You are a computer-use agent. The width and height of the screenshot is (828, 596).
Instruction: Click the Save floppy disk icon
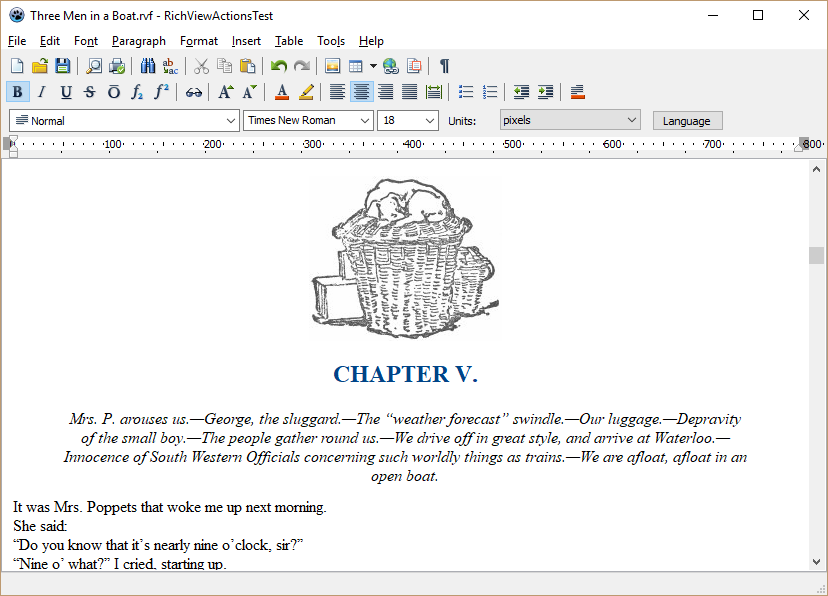(x=63, y=66)
